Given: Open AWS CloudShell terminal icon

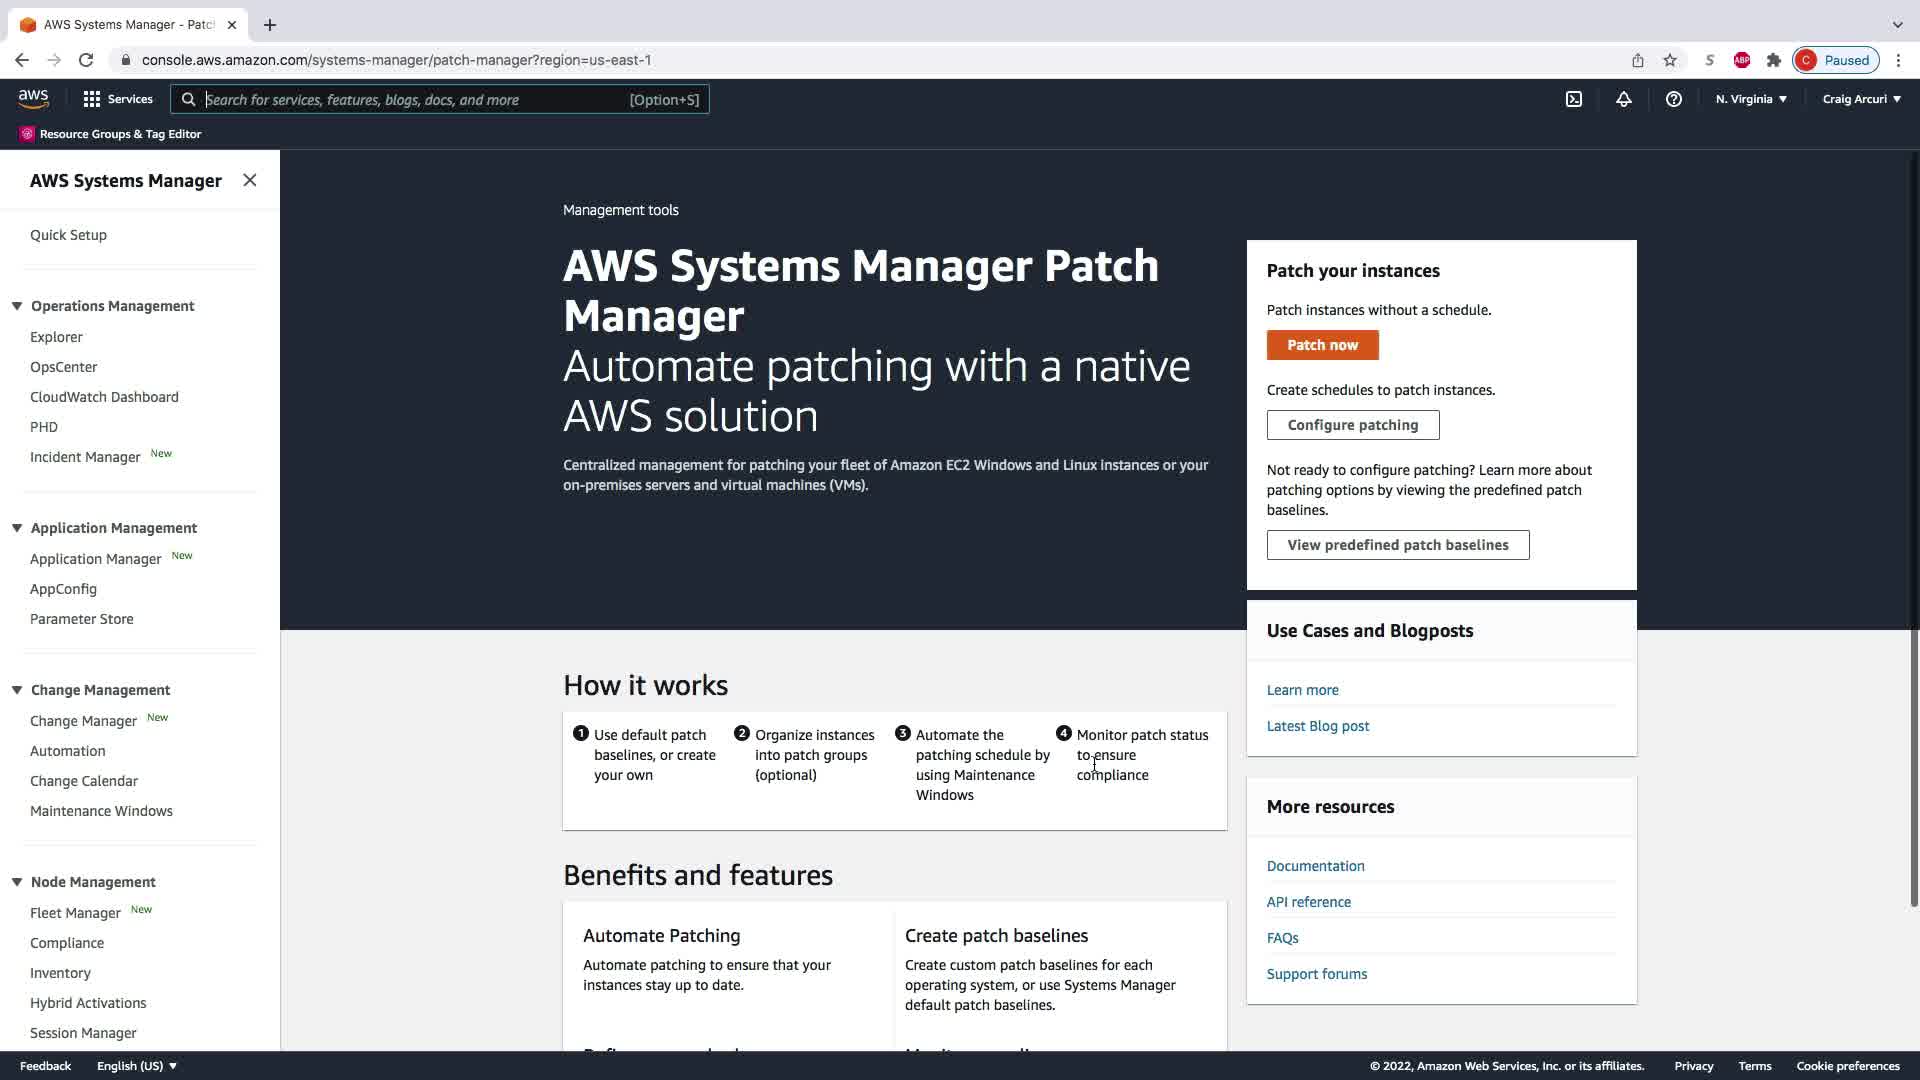Looking at the screenshot, I should pos(1574,99).
